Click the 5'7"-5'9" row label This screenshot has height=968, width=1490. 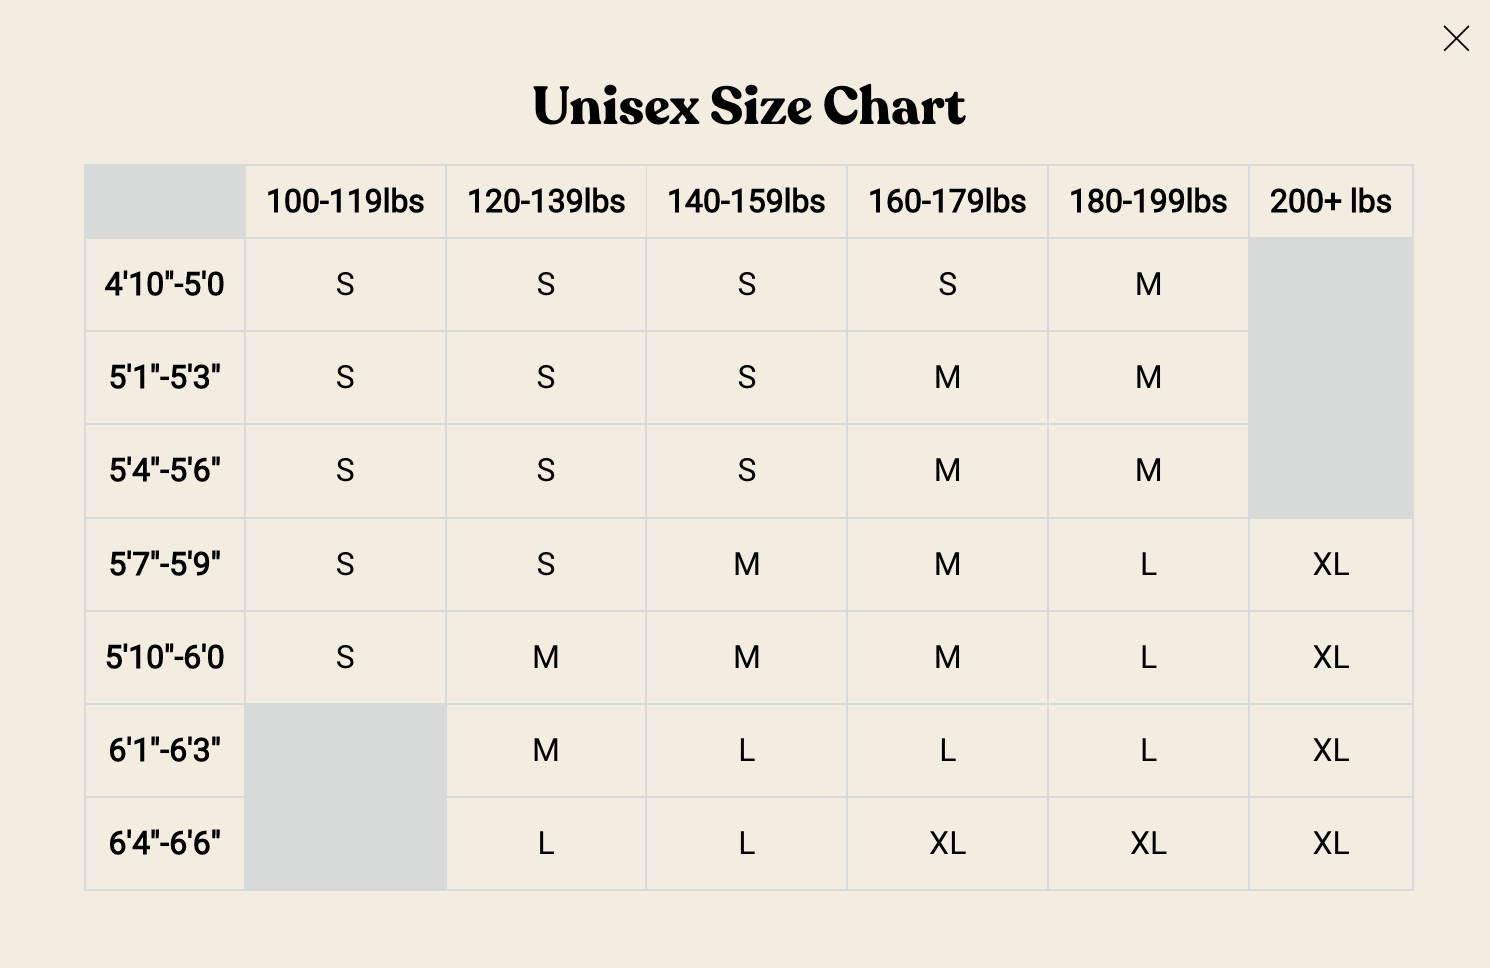165,565
